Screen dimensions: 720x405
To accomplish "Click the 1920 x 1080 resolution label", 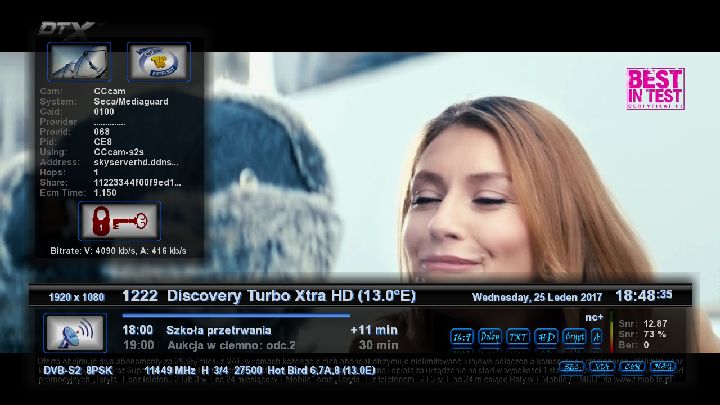I will 76,297.
